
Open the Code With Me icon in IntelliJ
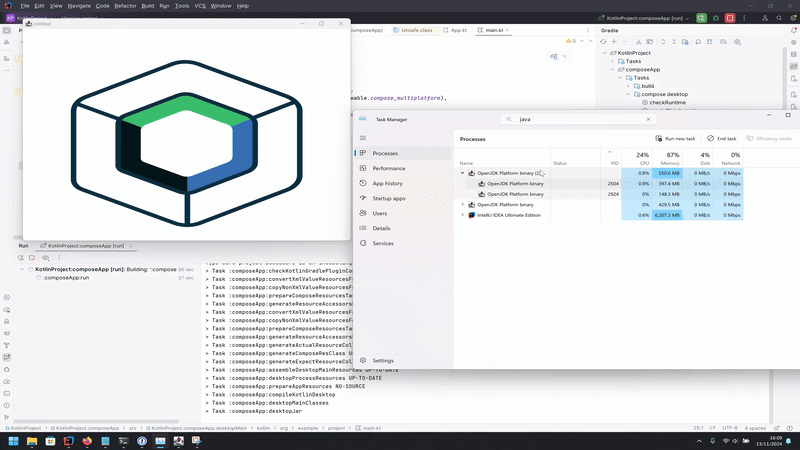click(x=765, y=18)
